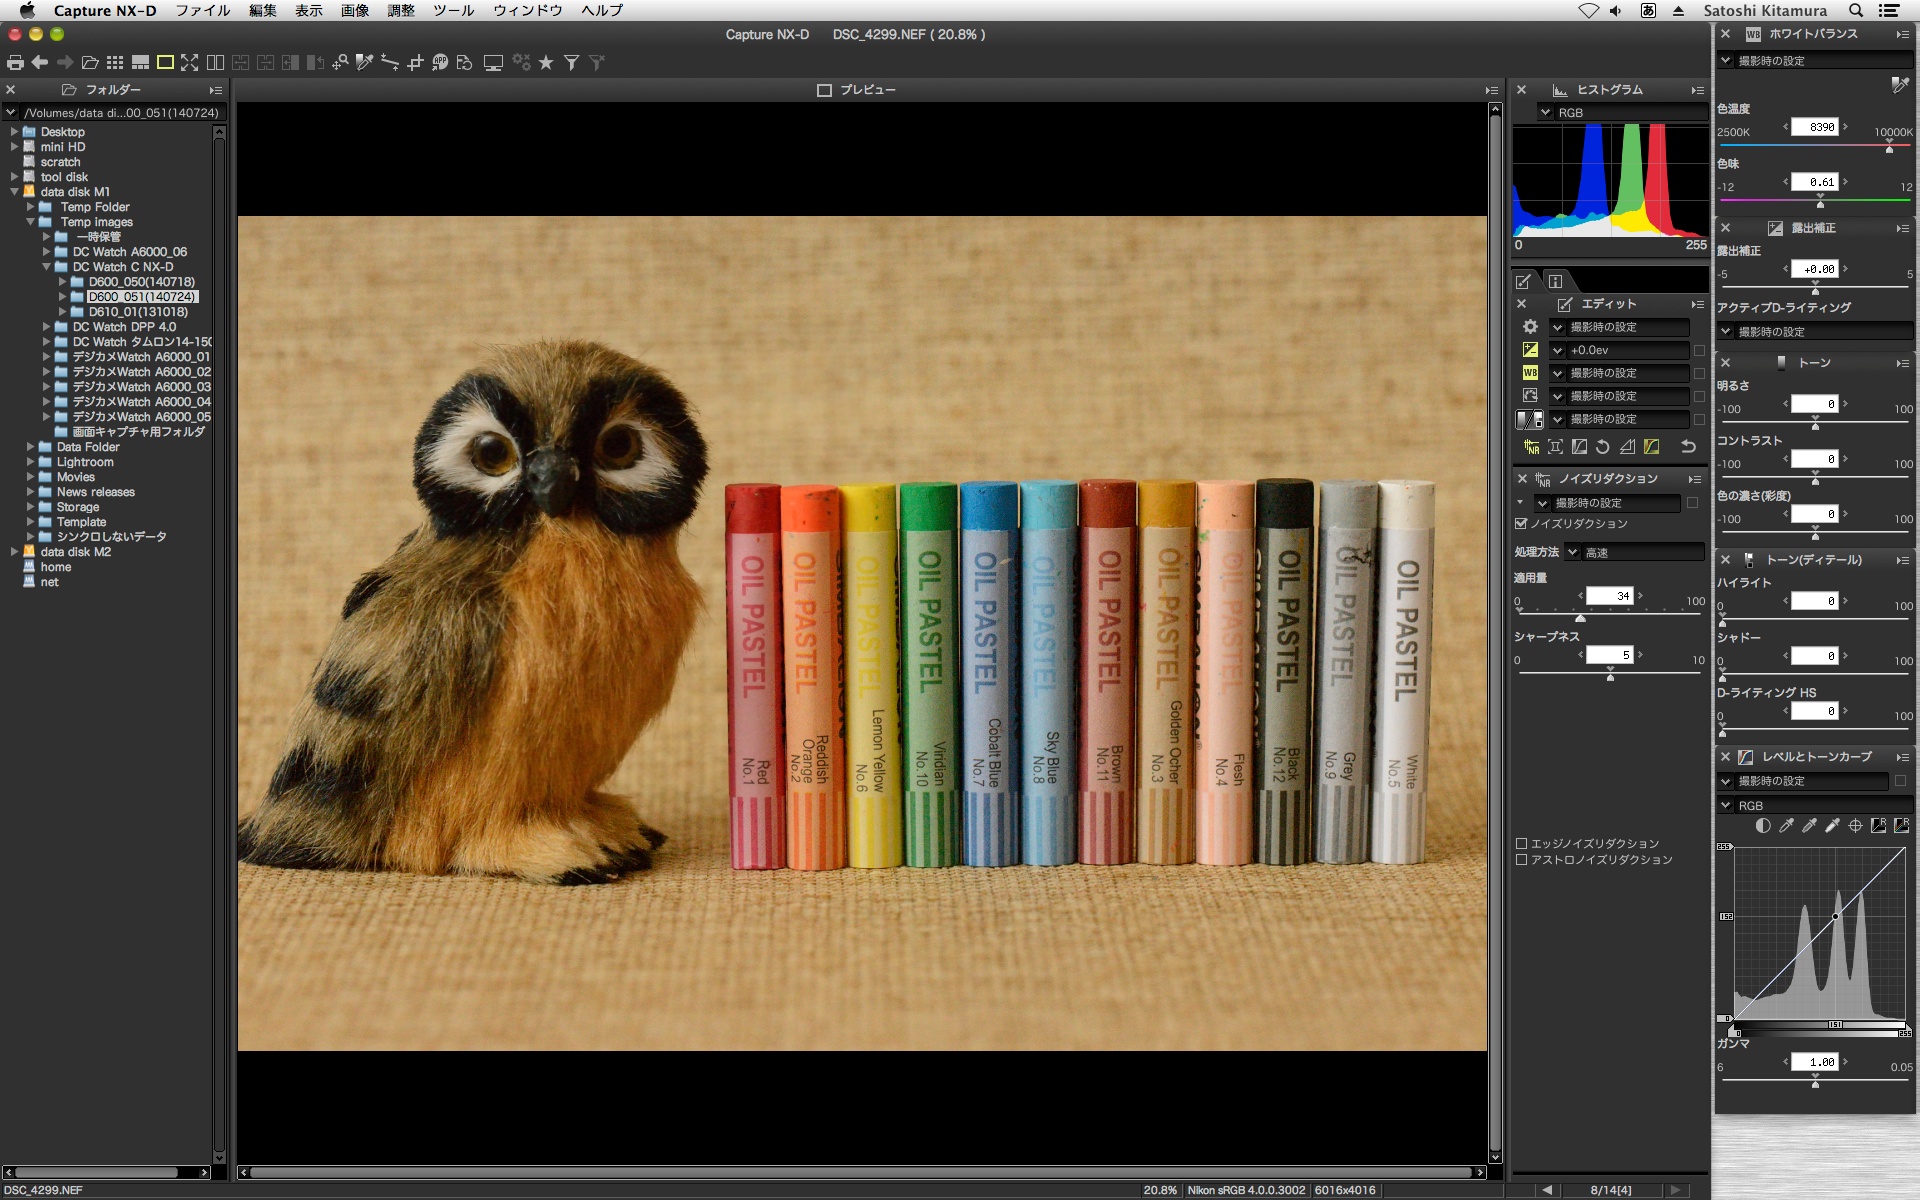Image resolution: width=1920 pixels, height=1200 pixels.
Task: Open the noise reduction NR icon
Action: point(1531,447)
